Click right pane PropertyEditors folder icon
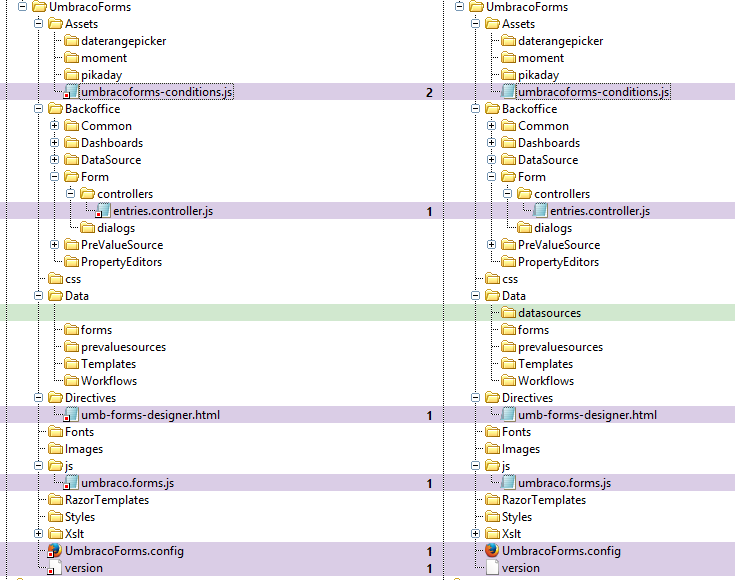 tap(508, 261)
